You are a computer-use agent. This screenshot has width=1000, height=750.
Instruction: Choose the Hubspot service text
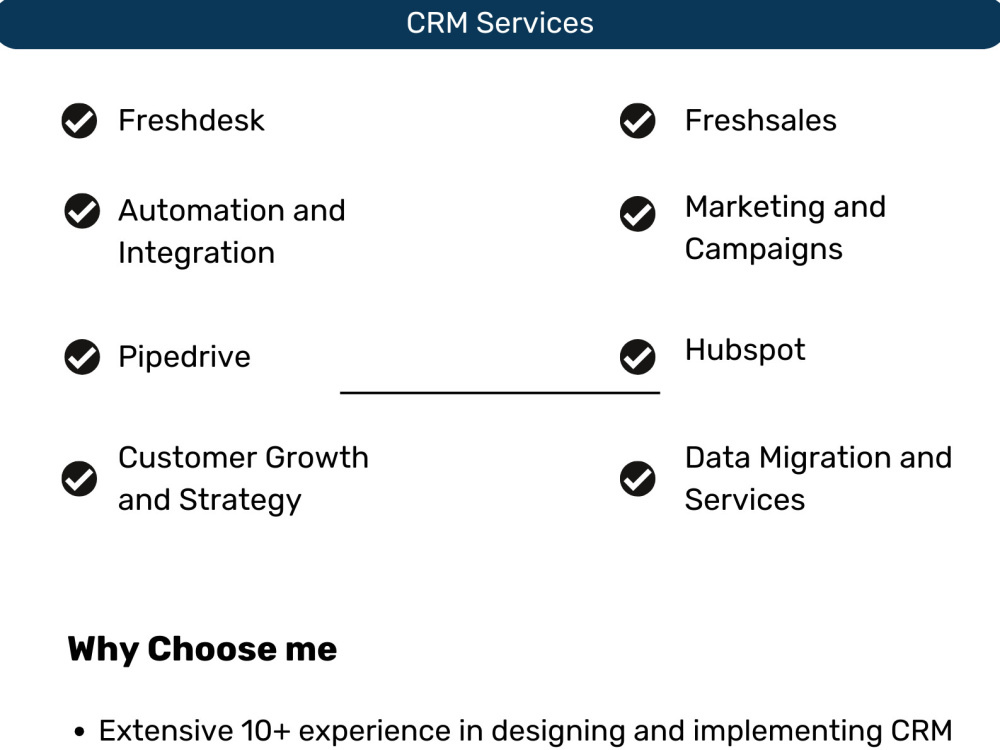pos(745,350)
